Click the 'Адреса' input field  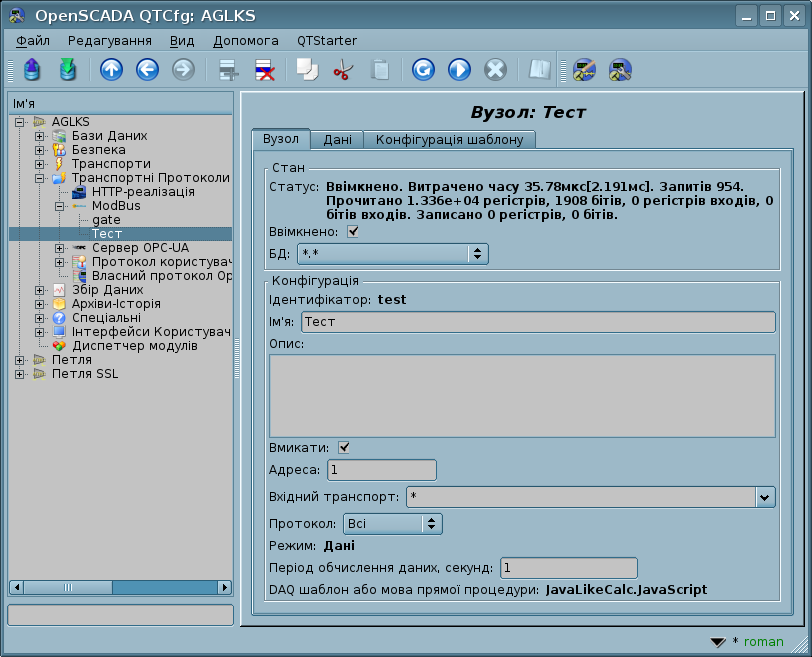click(381, 470)
